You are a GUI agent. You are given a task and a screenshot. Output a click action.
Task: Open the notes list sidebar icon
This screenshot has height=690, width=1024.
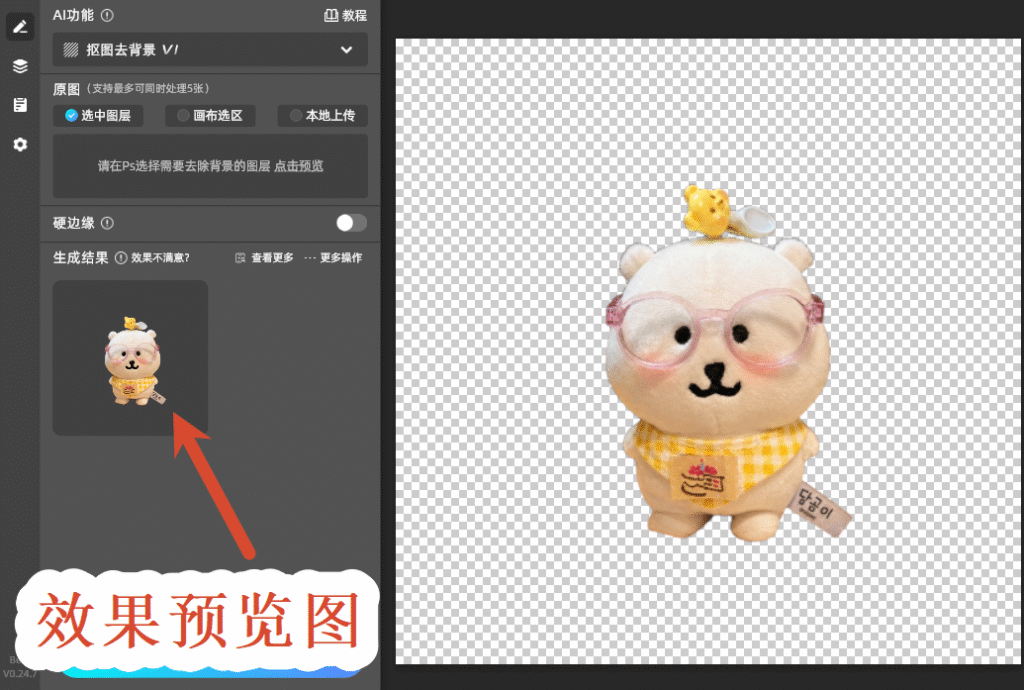tap(20, 105)
